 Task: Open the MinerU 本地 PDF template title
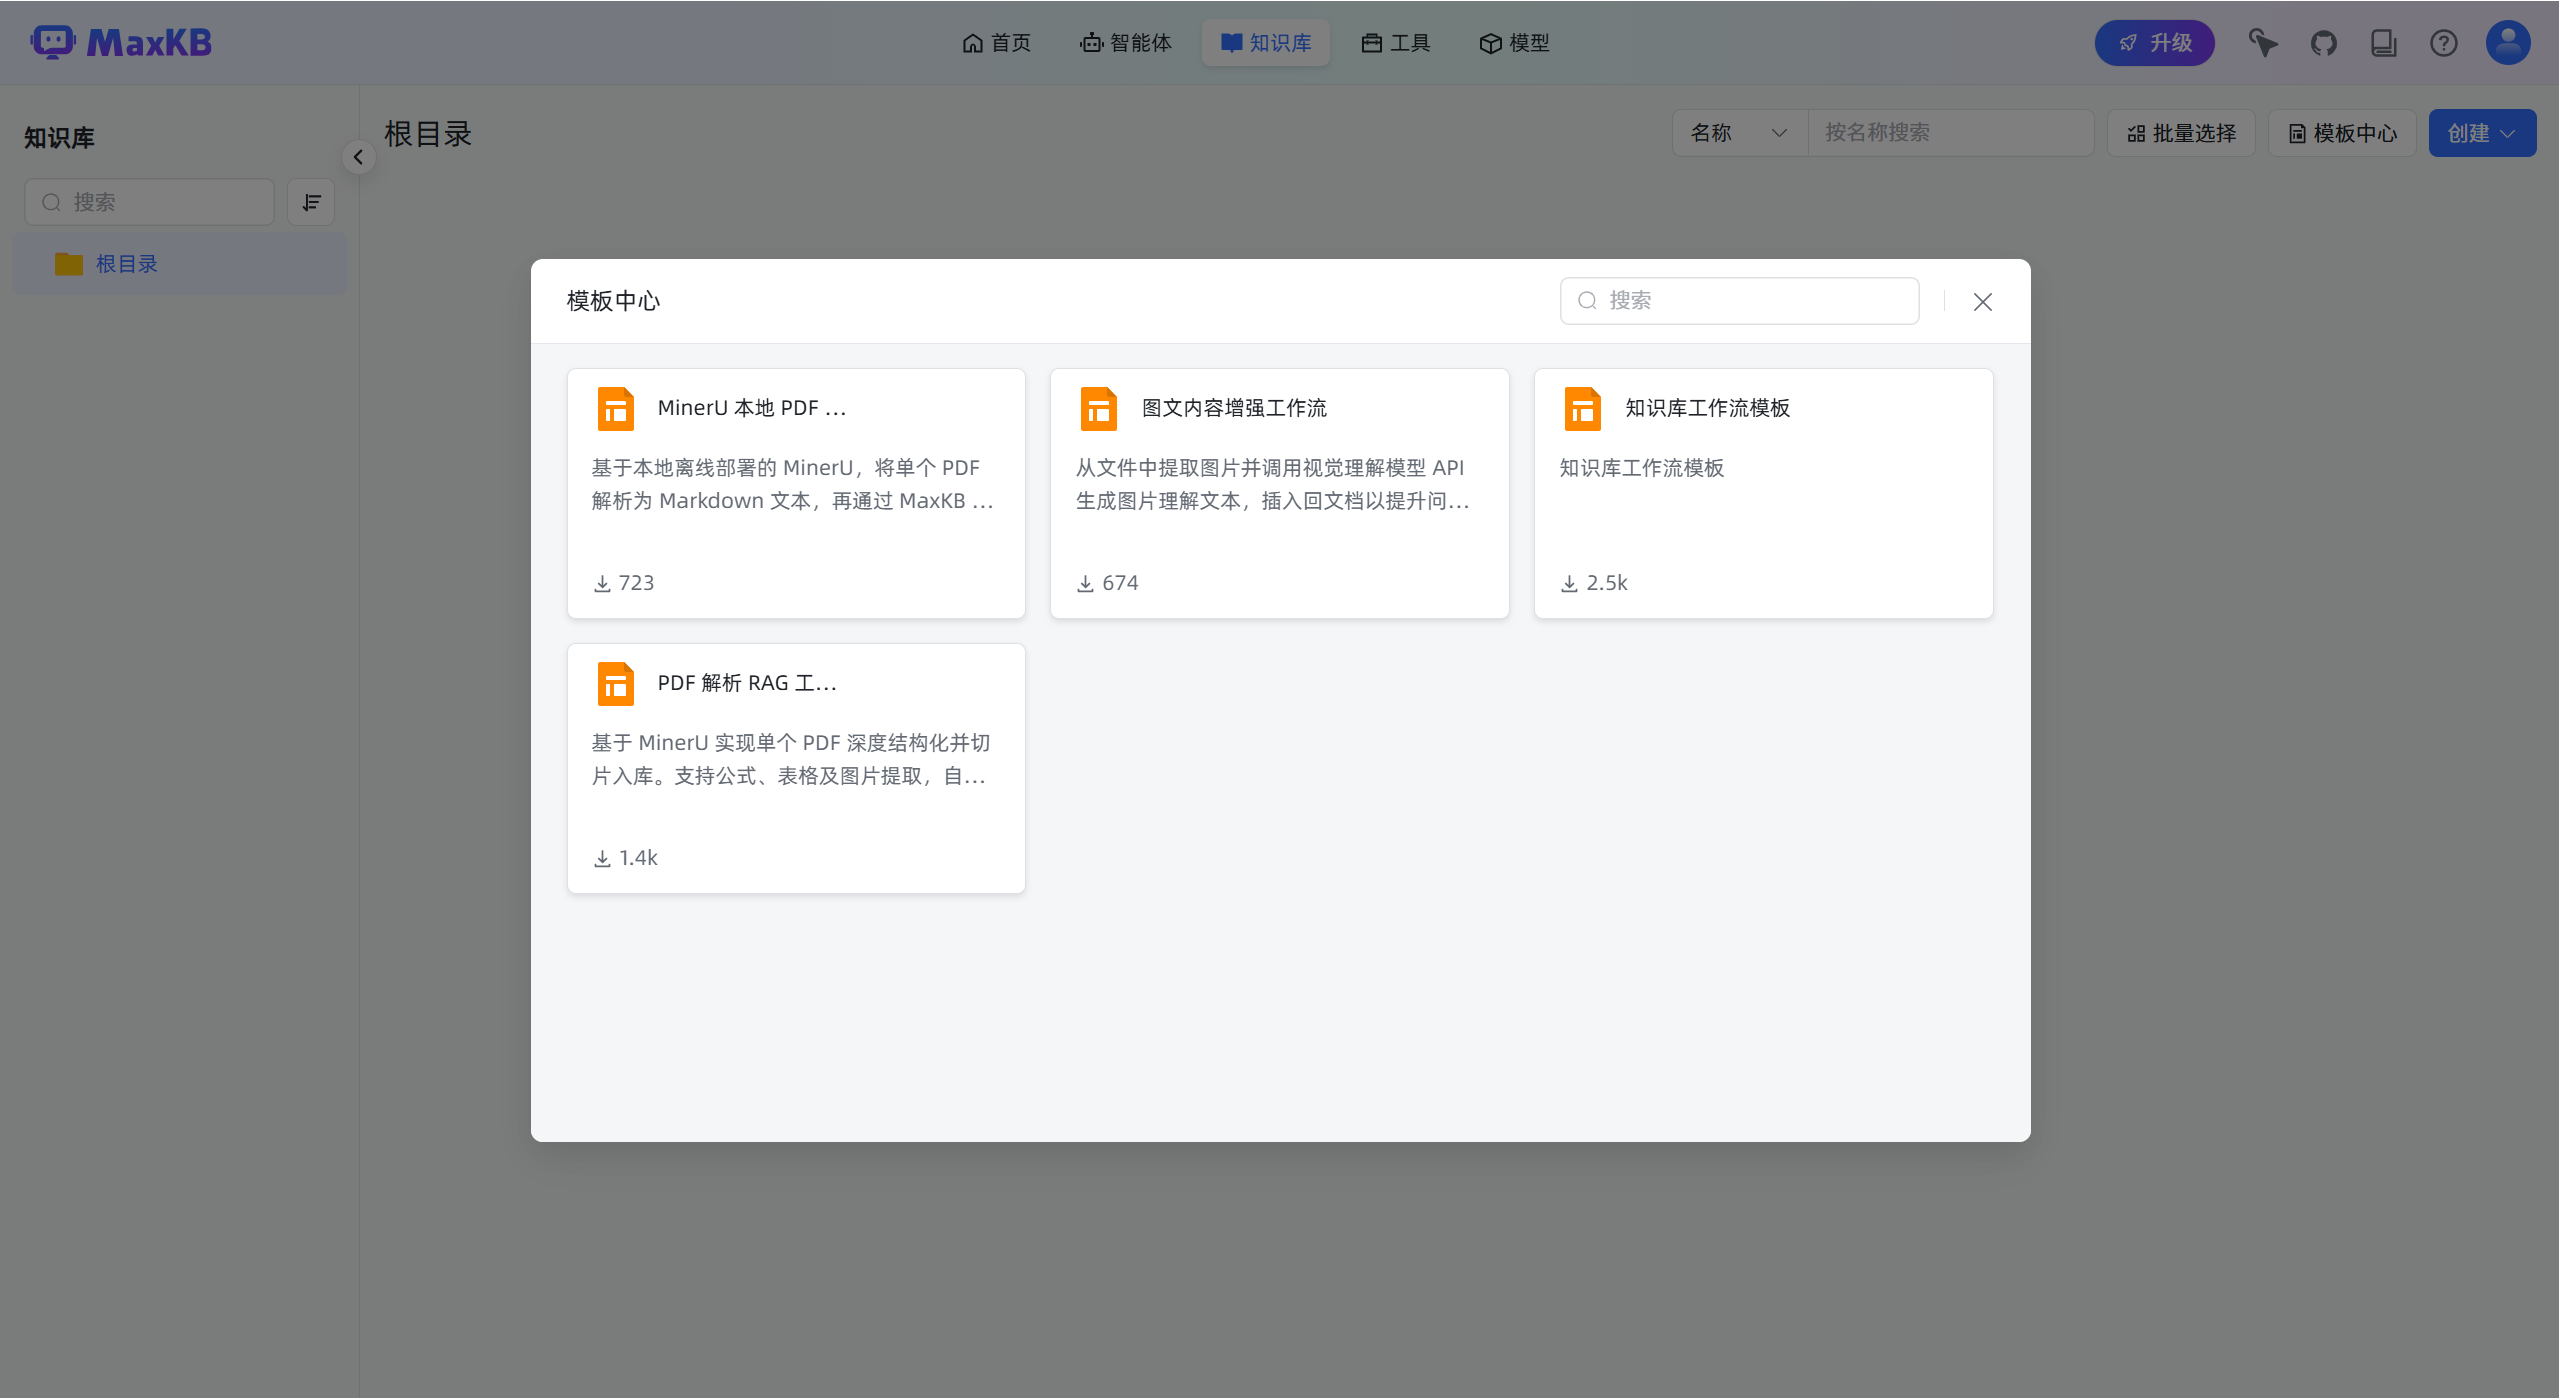(752, 408)
